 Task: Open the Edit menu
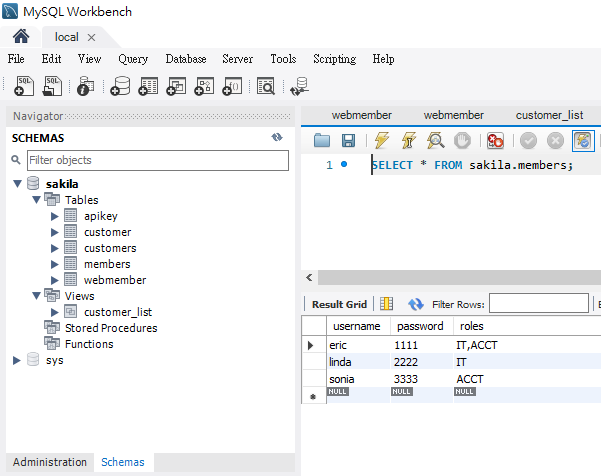(51, 59)
